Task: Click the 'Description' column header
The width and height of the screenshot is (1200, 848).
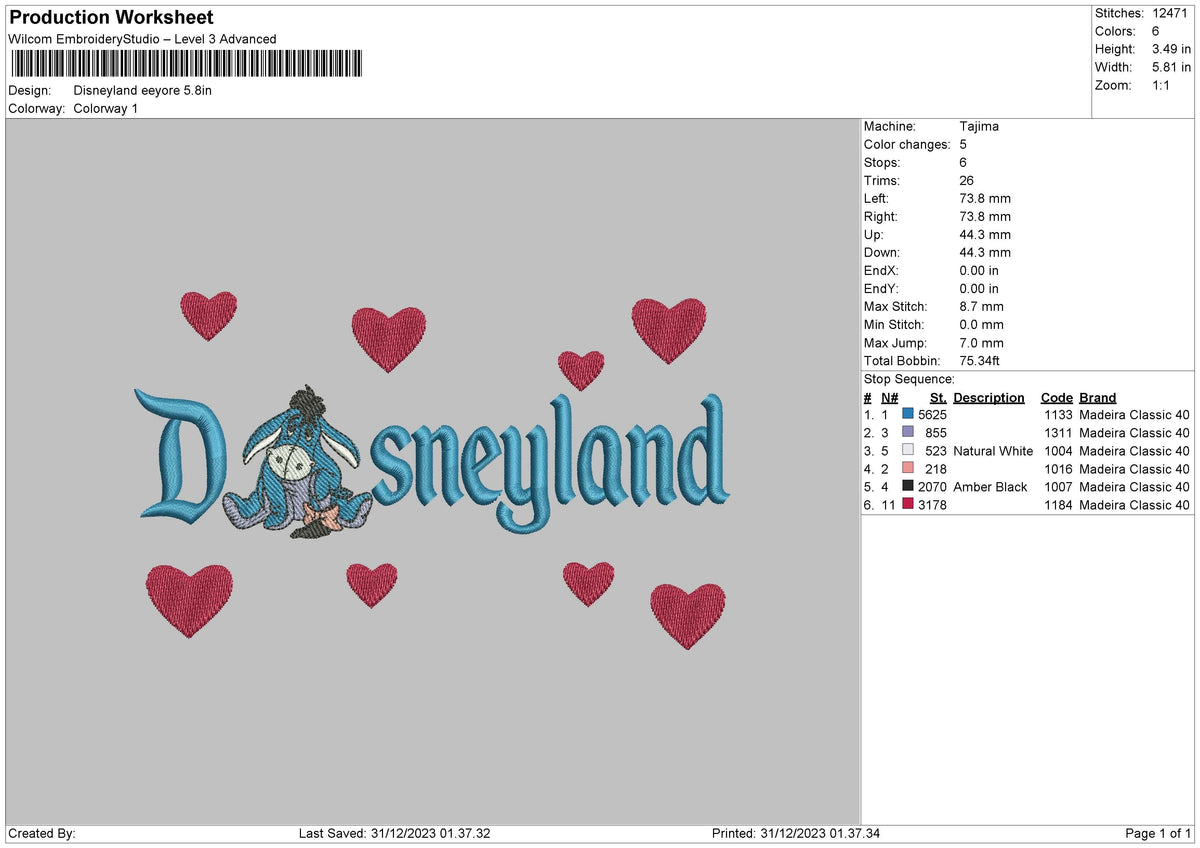Action: (x=989, y=397)
